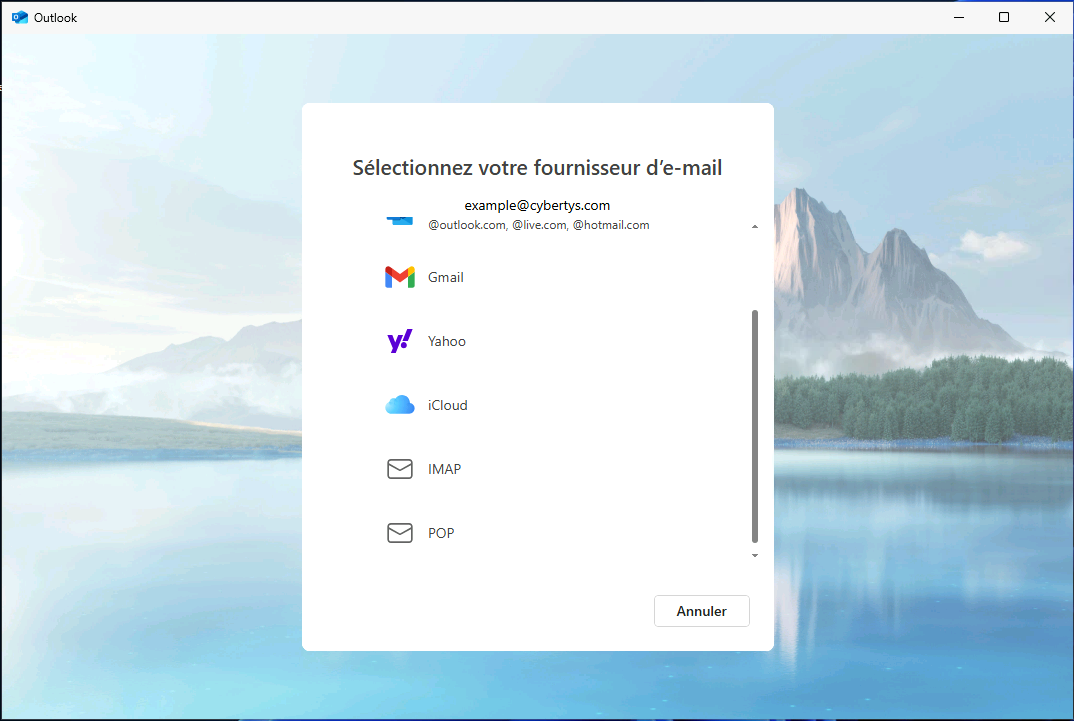This screenshot has height=721, width=1074.
Task: Click the POP envelope icon
Action: tap(400, 532)
